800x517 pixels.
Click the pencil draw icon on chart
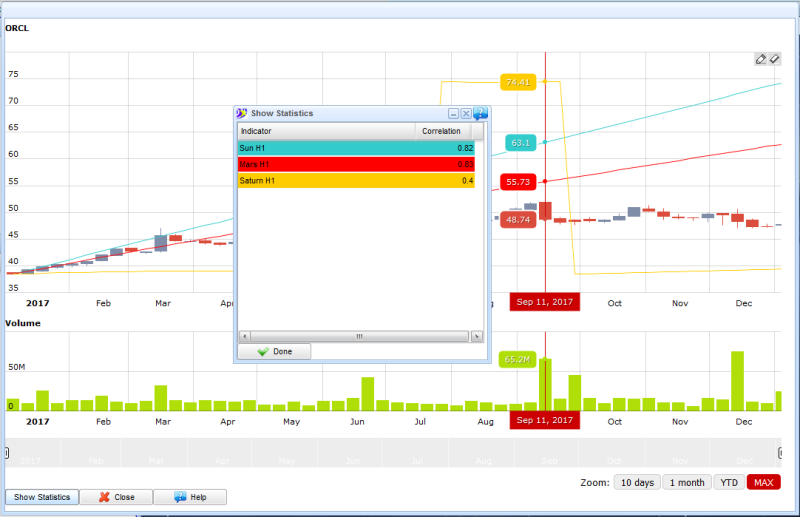point(761,59)
